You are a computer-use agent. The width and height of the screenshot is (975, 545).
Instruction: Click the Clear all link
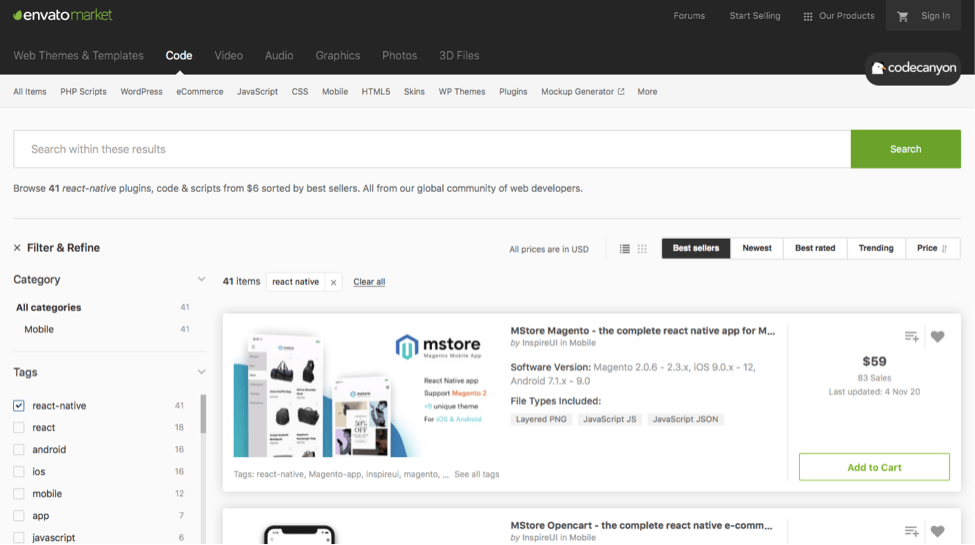(x=369, y=282)
